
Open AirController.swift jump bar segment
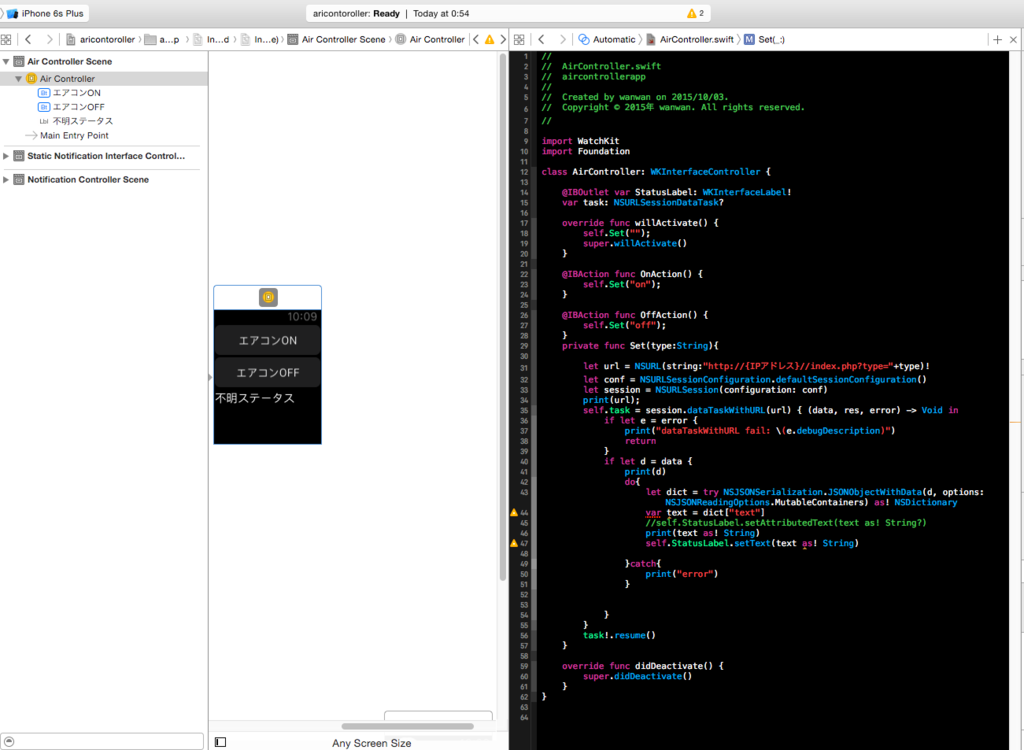click(690, 39)
